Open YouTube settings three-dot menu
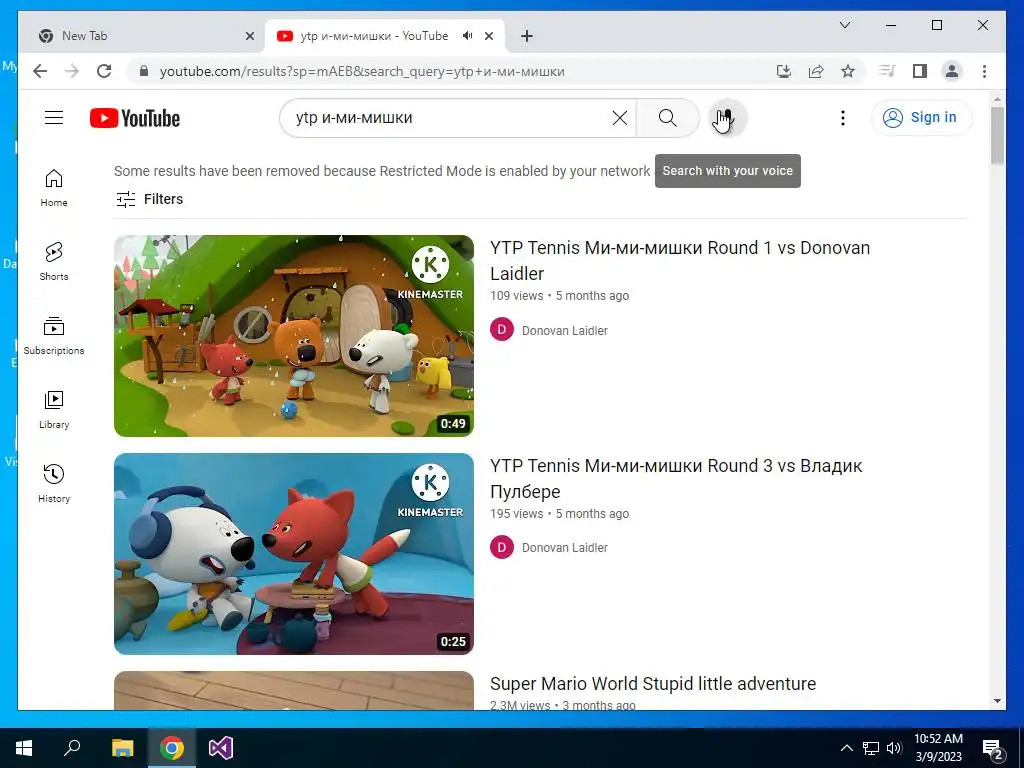Screen dimensions: 1024x768 [x=842, y=118]
